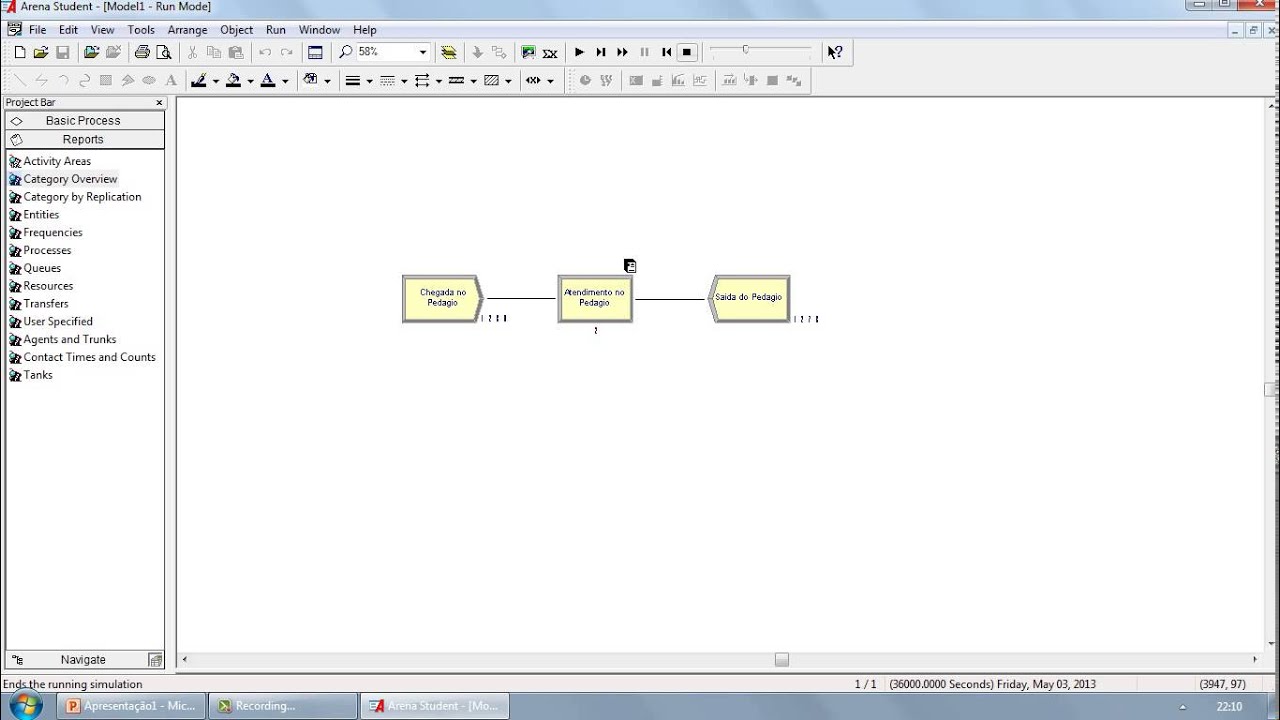Start the simulation with the Go button
The height and width of the screenshot is (720, 1280).
coord(579,52)
